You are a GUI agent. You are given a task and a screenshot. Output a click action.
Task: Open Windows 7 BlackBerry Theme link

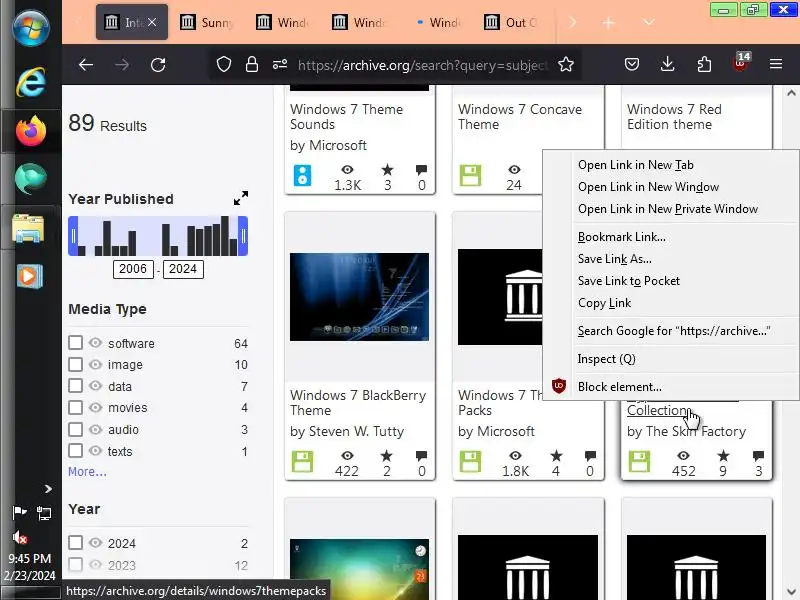click(358, 403)
